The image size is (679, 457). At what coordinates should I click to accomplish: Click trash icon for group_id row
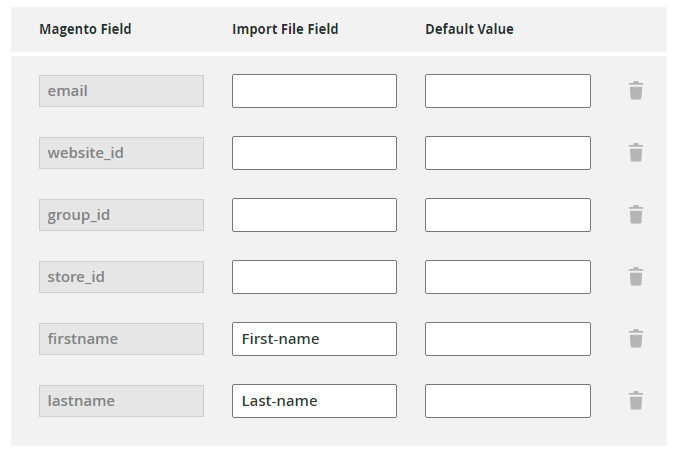click(x=635, y=215)
